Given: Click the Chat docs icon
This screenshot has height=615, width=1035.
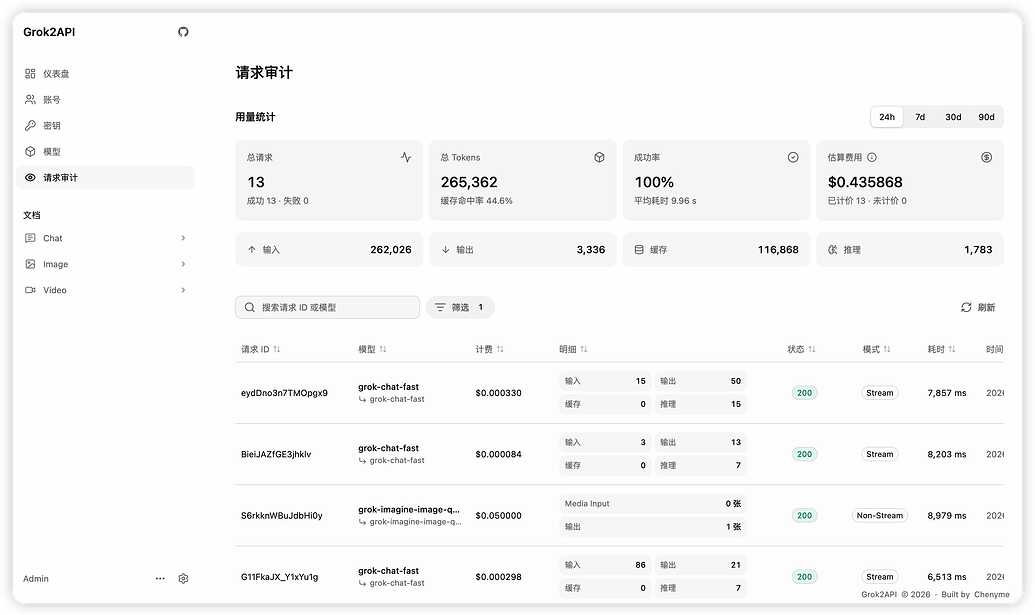Looking at the screenshot, I should coord(30,238).
